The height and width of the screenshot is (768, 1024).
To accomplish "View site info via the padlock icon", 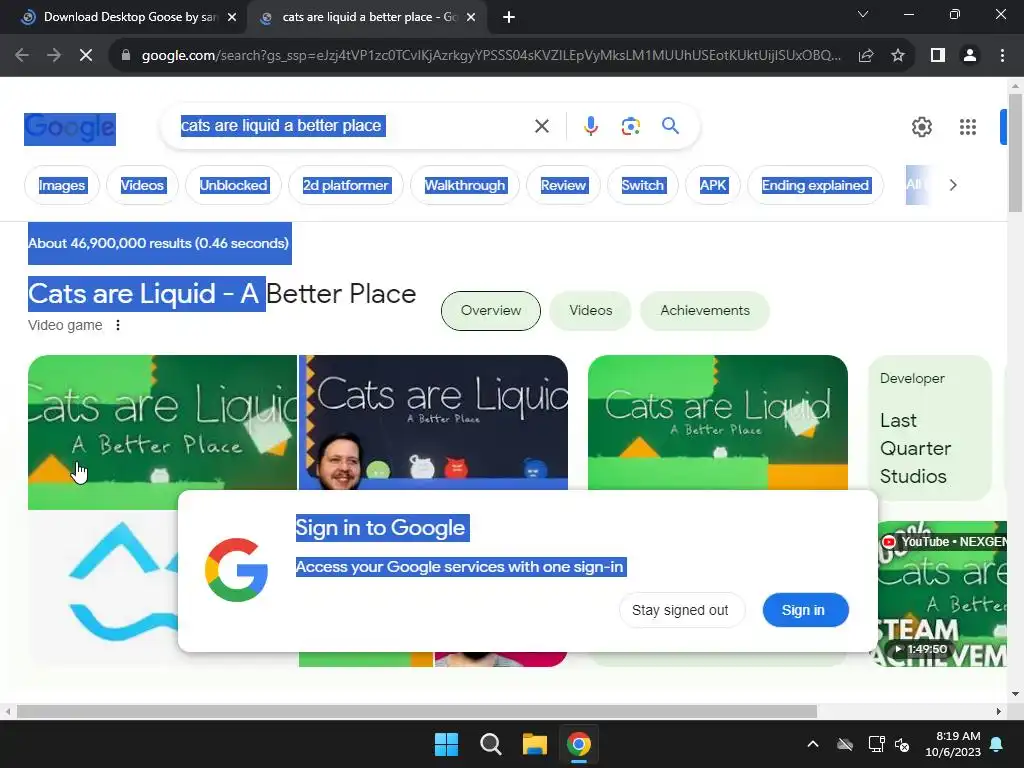I will tap(126, 56).
